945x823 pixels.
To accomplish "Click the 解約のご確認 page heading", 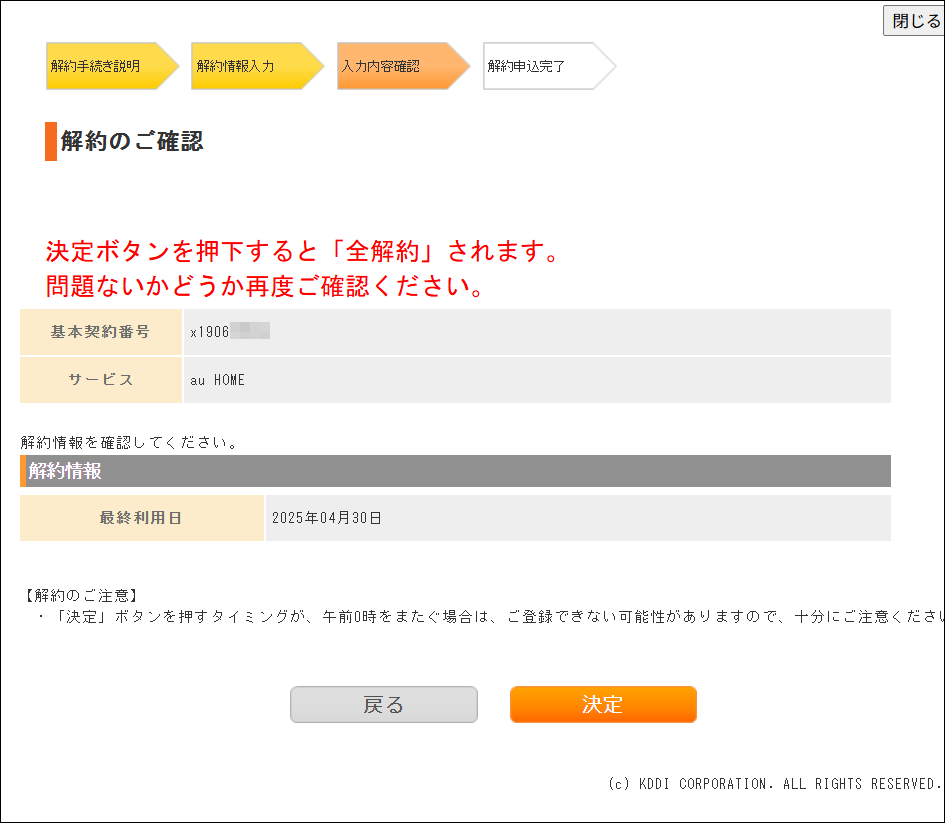I will 132,141.
